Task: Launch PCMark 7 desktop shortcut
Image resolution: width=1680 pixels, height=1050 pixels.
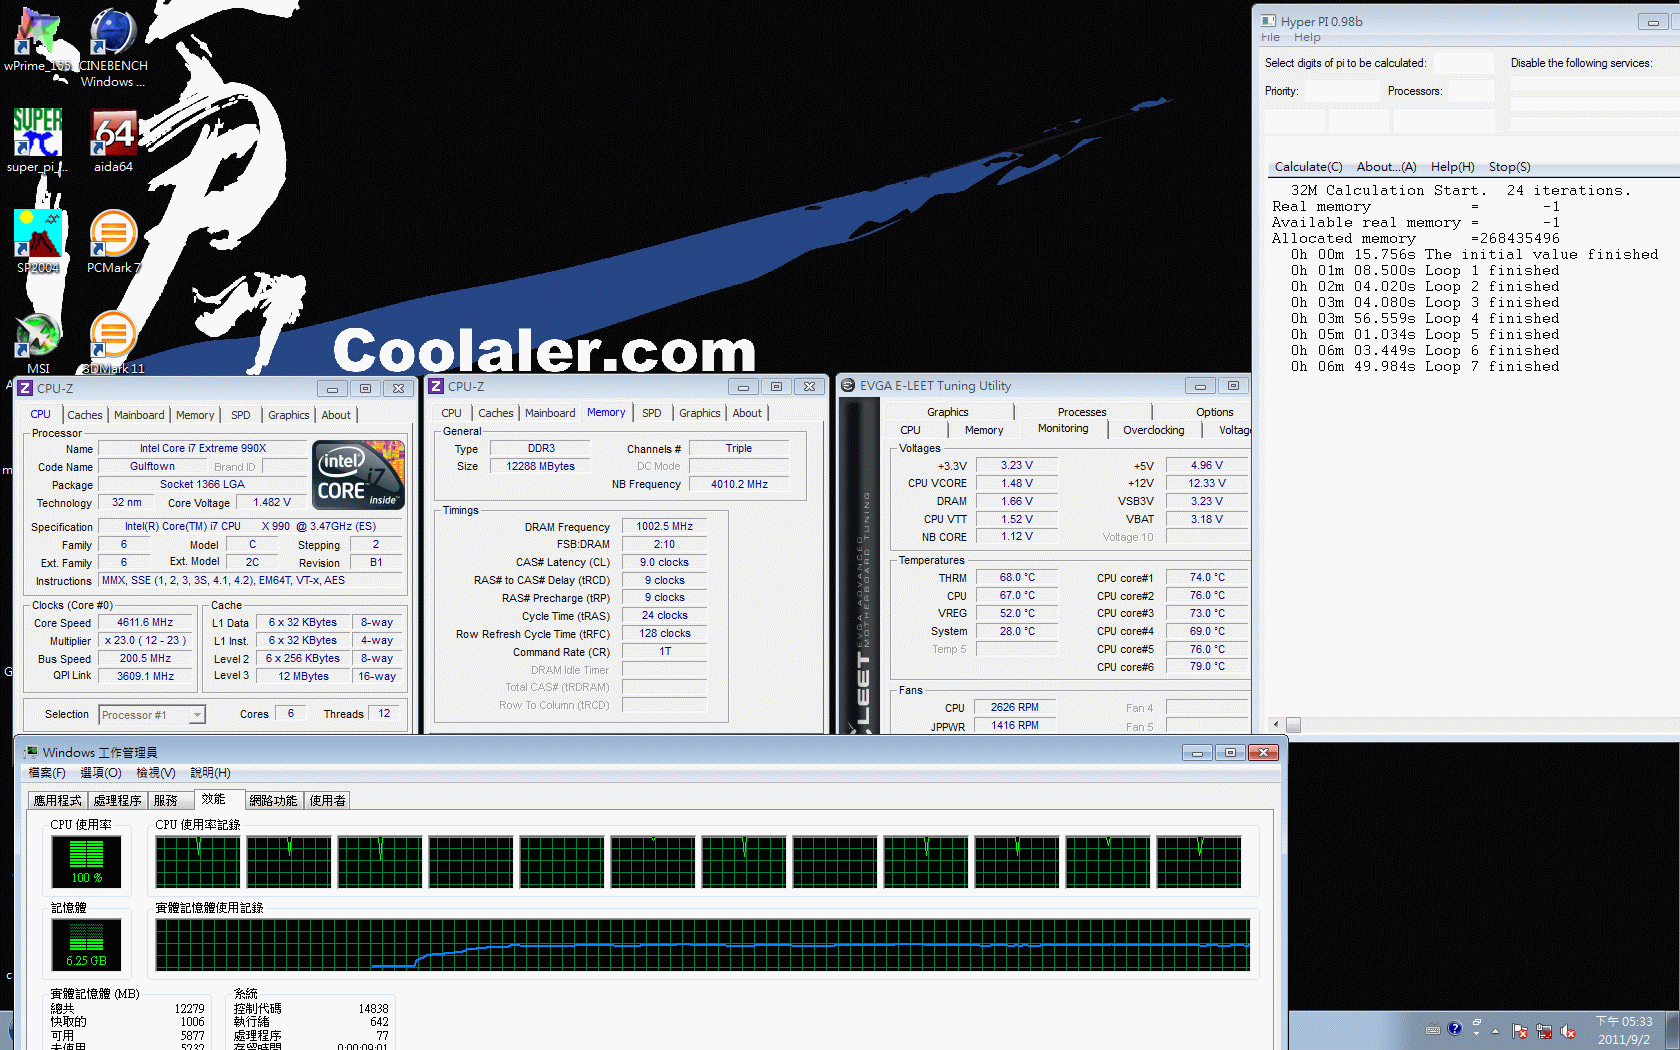Action: tap(113, 241)
